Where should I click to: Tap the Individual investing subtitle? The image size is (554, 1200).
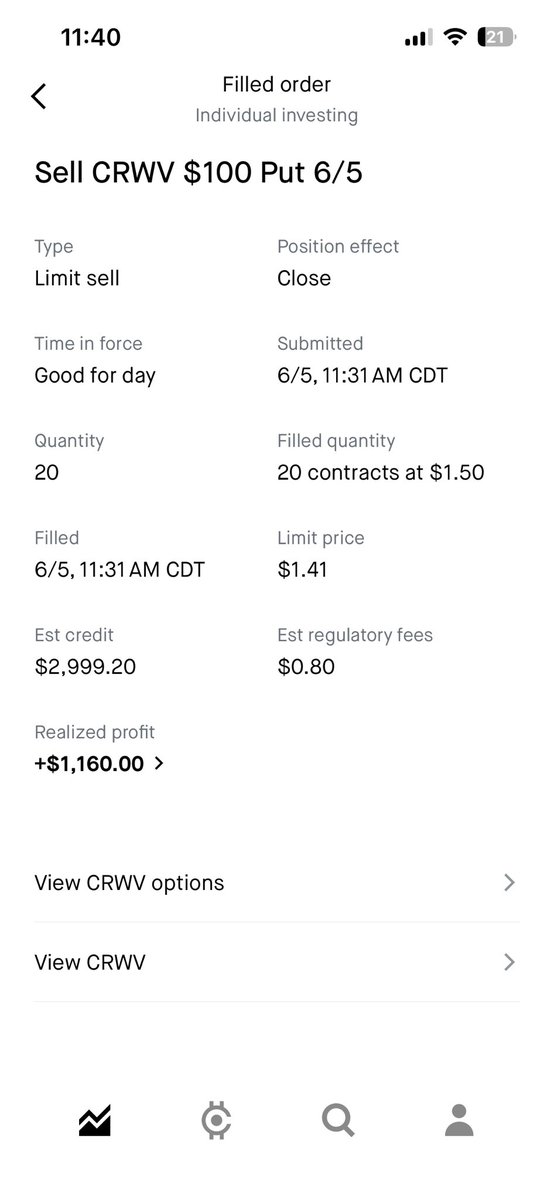pyautogui.click(x=277, y=116)
